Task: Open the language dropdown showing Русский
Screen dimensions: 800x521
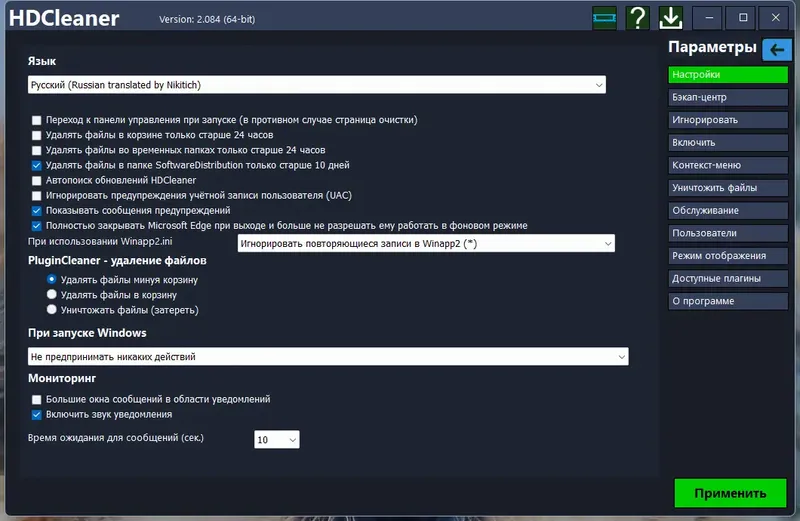Action: pos(317,85)
